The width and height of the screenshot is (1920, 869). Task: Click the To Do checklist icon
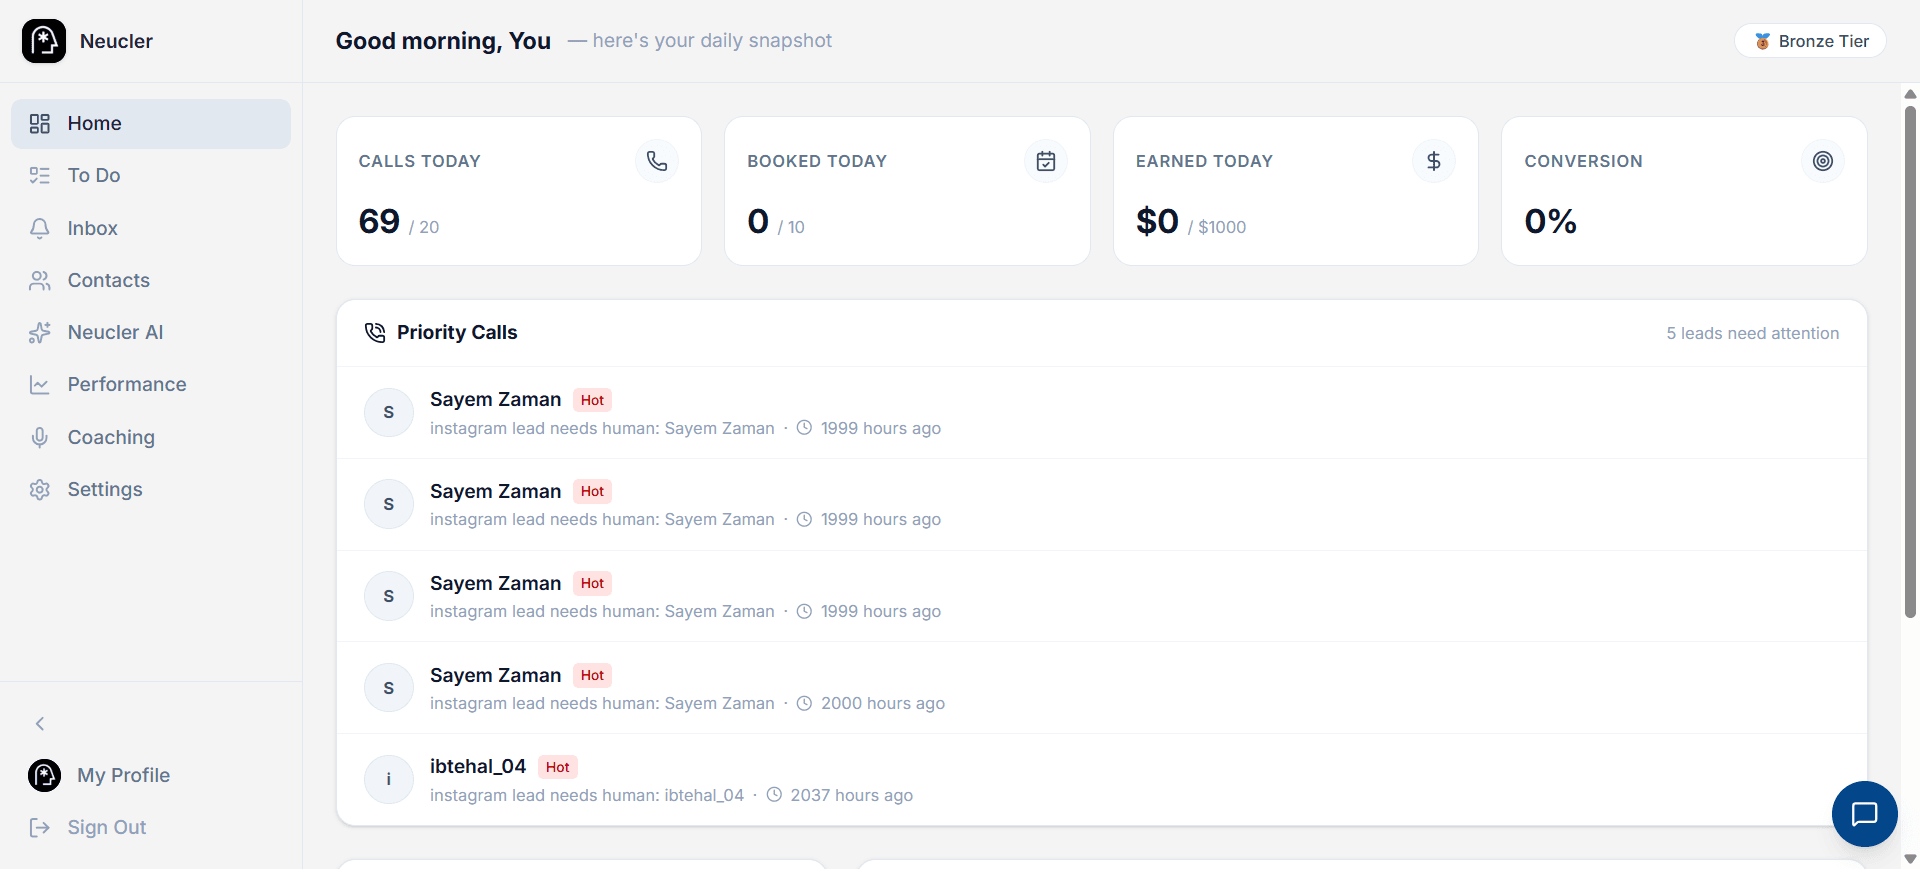(x=40, y=176)
